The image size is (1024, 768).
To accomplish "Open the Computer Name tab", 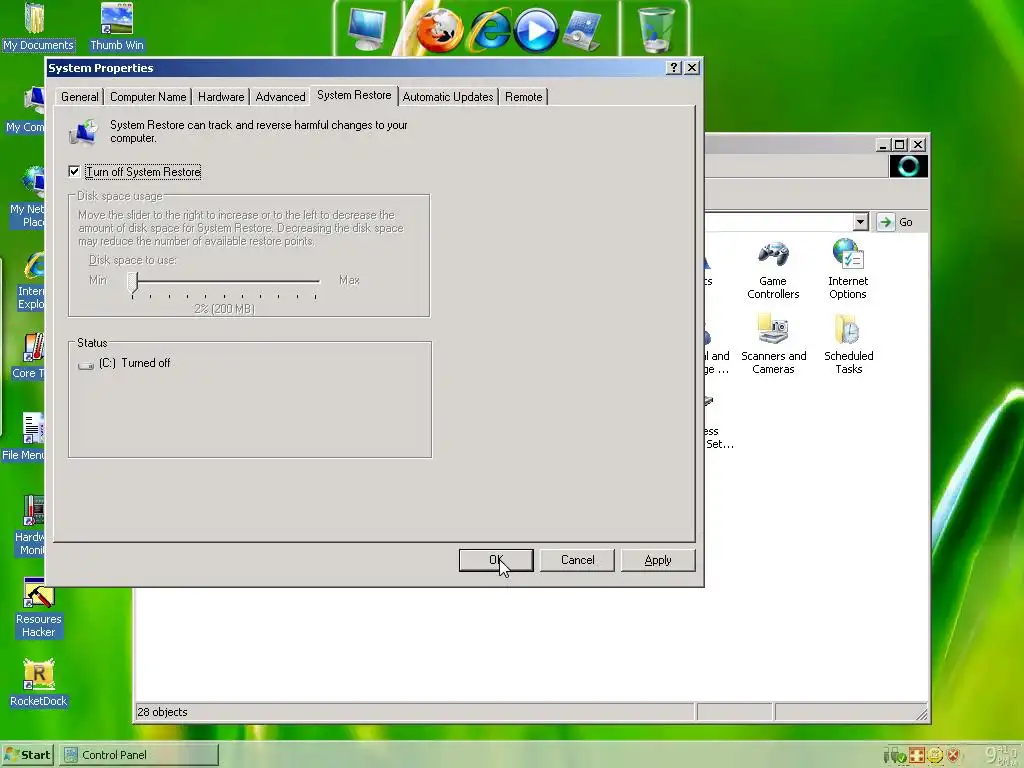I will point(148,97).
